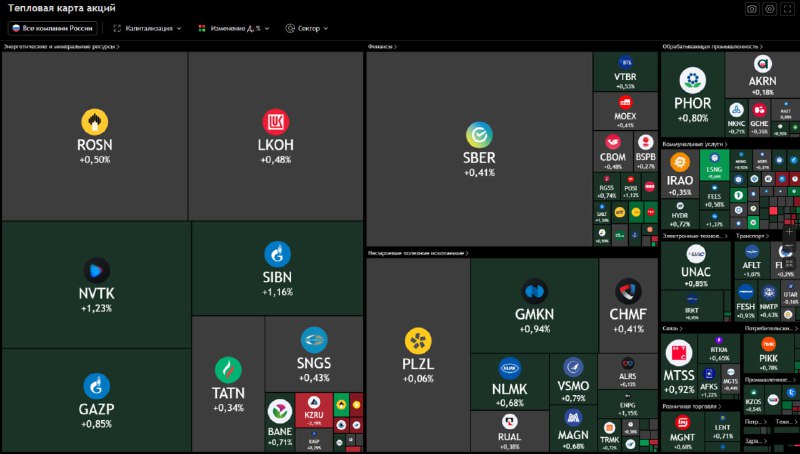Screen dimensions: 800x454
Task: Open the NKNC stock tile
Action: click(736, 118)
